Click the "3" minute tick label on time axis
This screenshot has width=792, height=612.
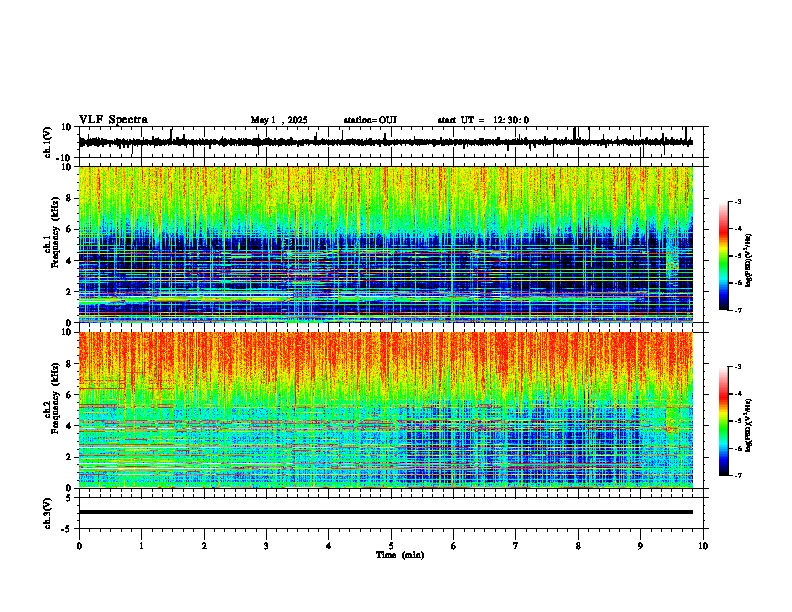tap(266, 546)
